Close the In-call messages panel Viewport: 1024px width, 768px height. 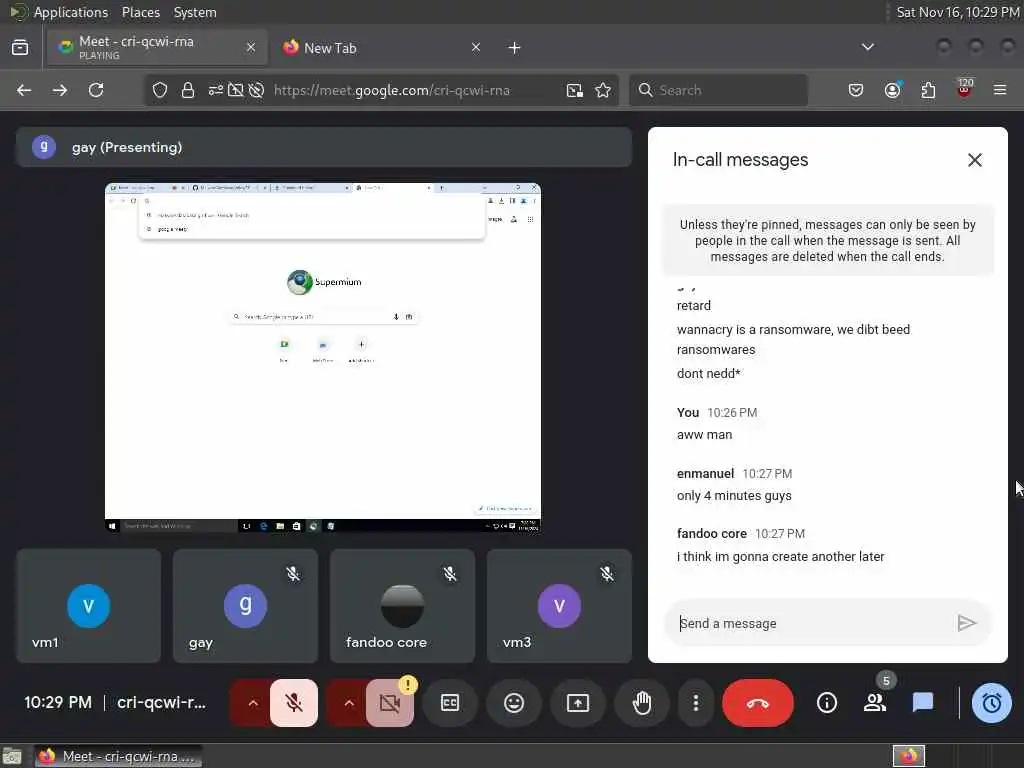point(974,160)
